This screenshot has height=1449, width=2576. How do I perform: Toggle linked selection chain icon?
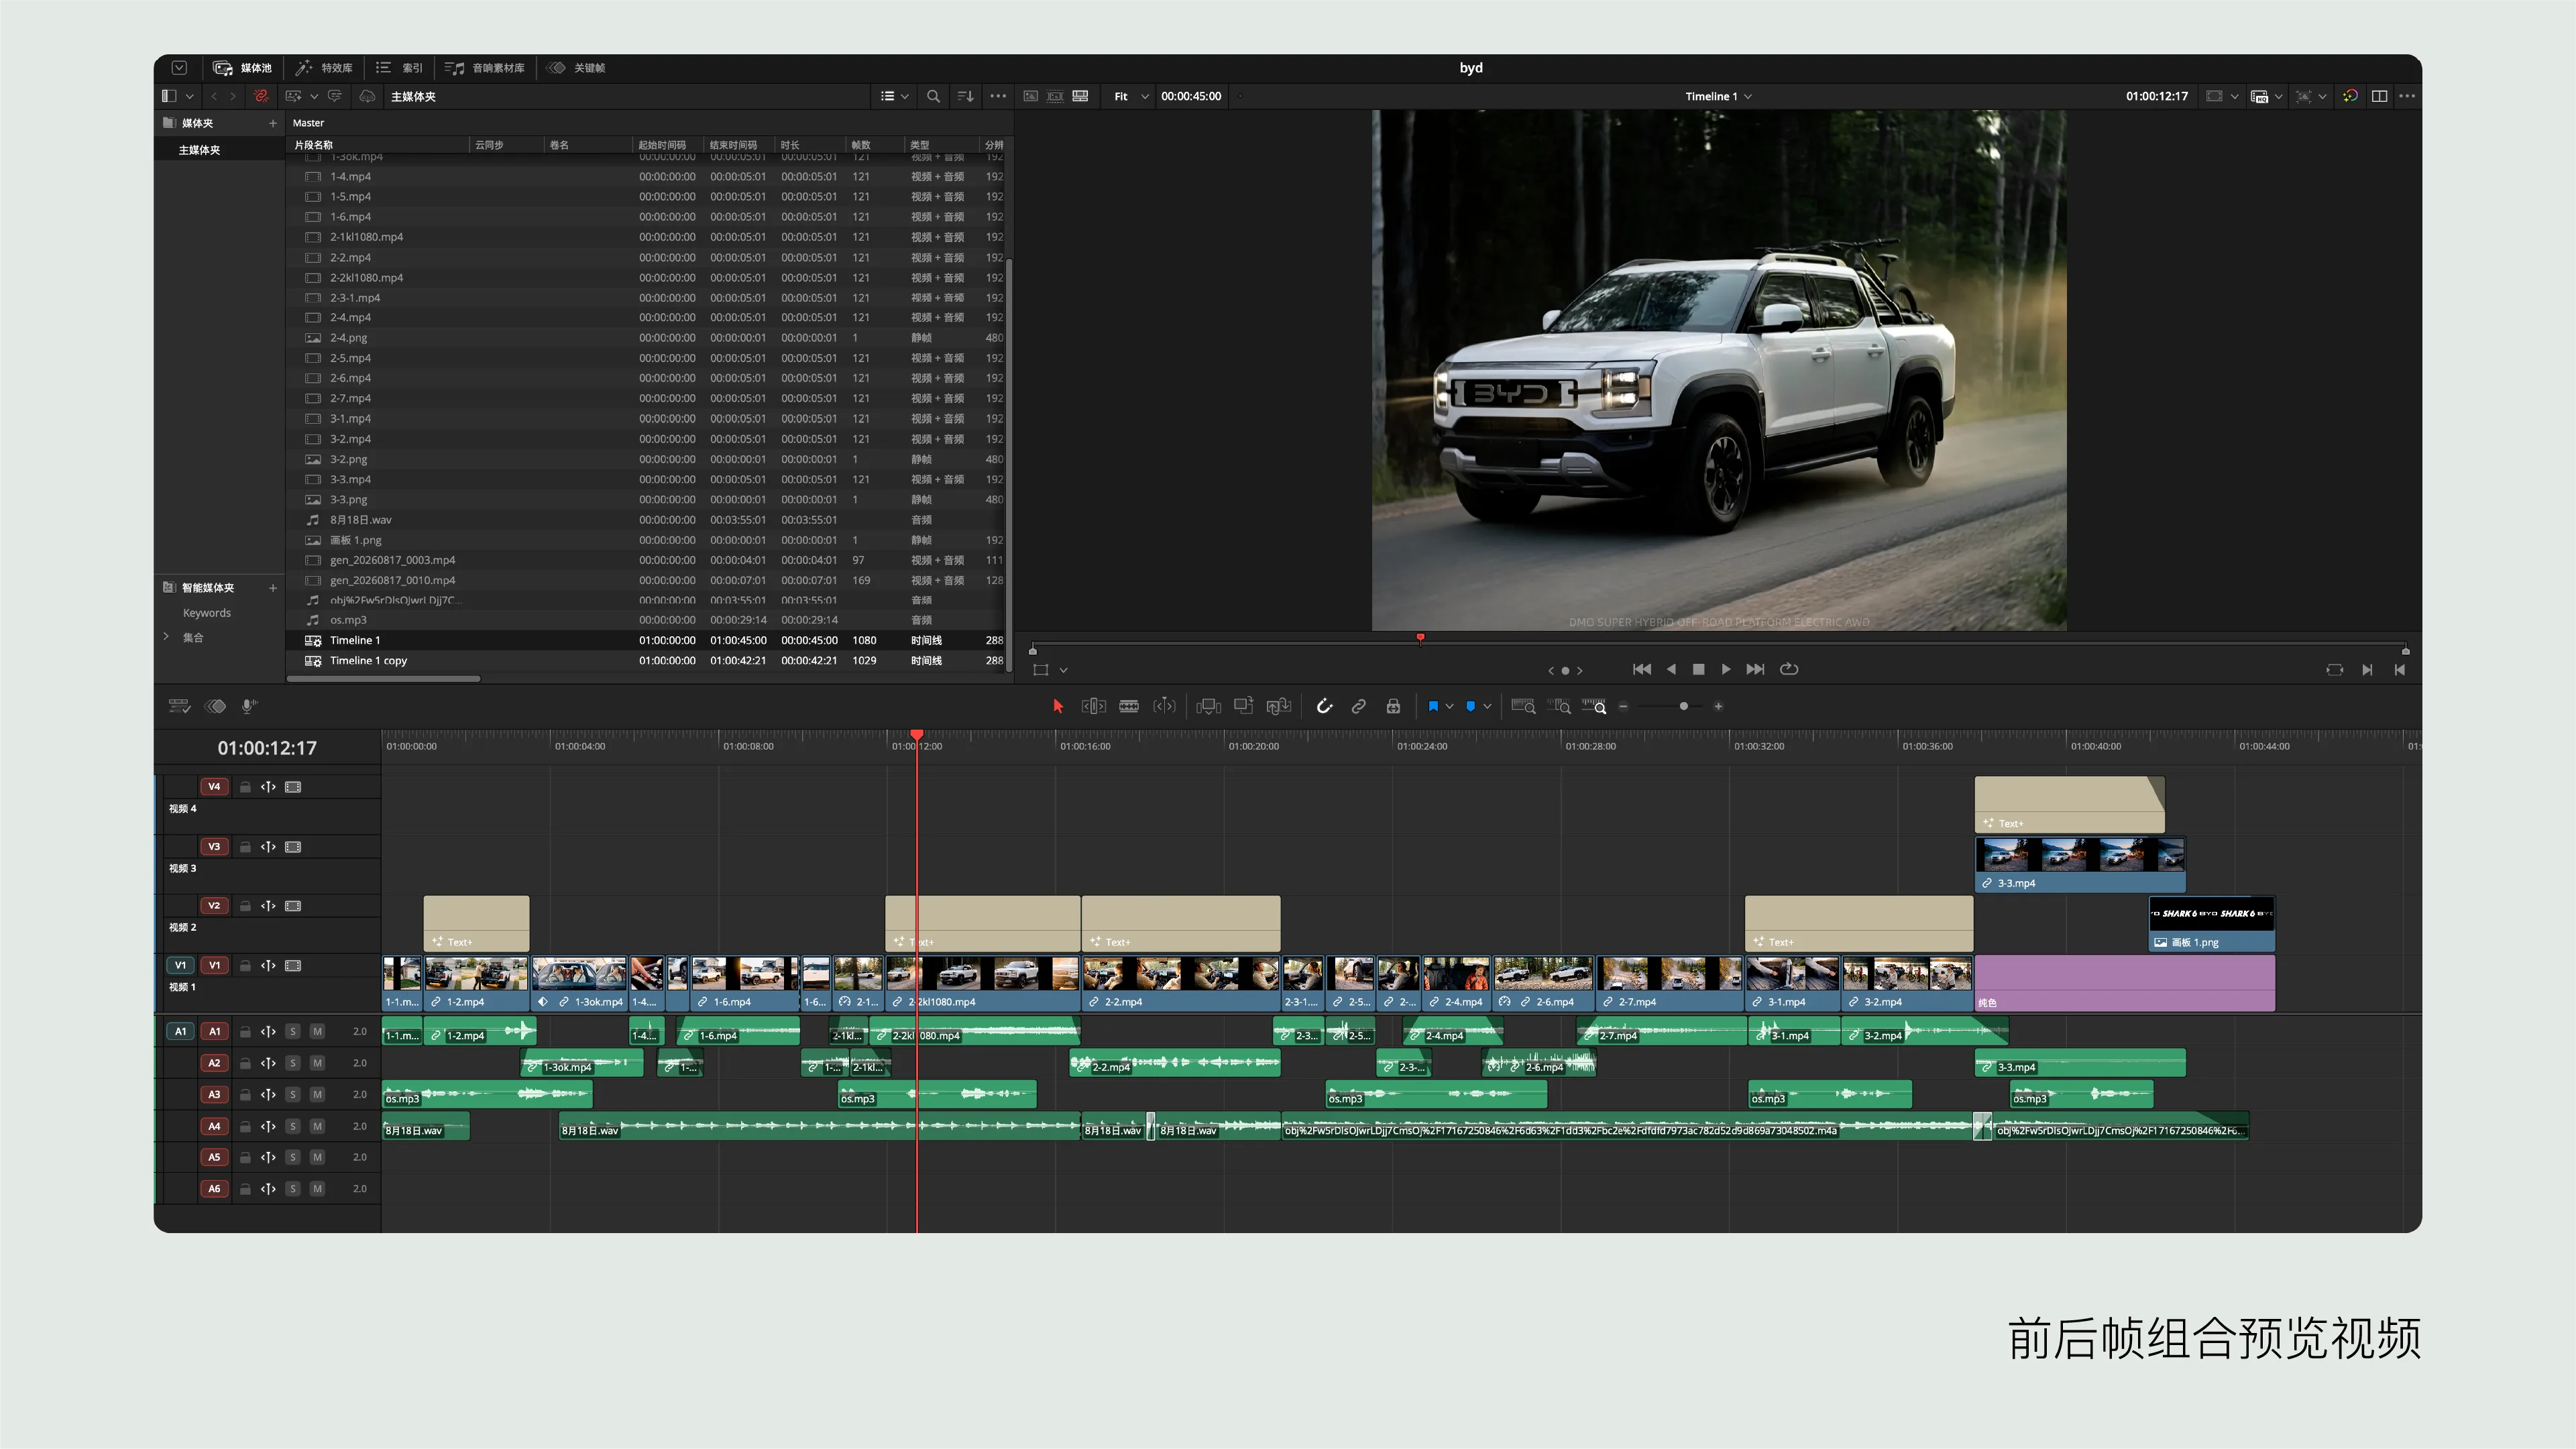[x=1358, y=706]
